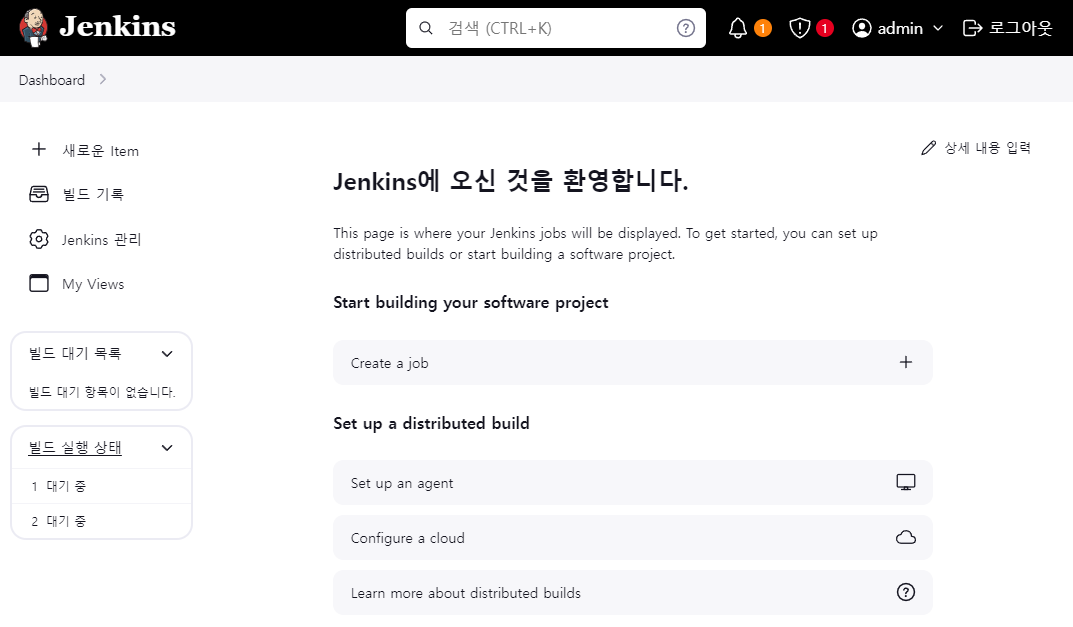Open 새로운 Item in sidebar
1073x627 pixels.
[x=101, y=151]
